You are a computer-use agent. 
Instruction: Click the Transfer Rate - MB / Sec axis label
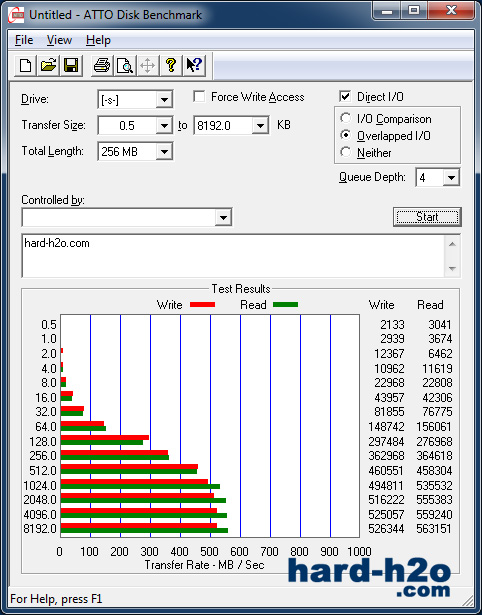(x=204, y=565)
